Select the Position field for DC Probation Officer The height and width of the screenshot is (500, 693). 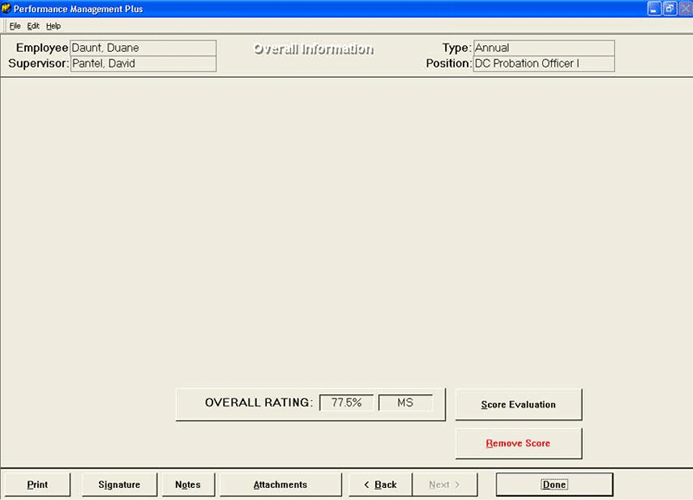(543, 64)
